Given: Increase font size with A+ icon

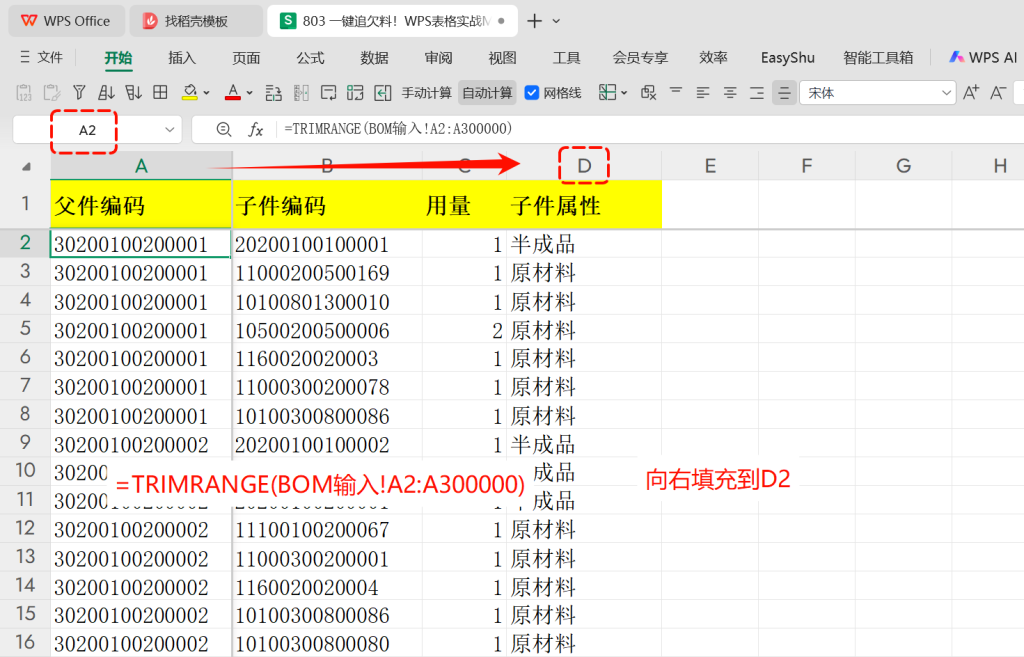Looking at the screenshot, I should (971, 93).
